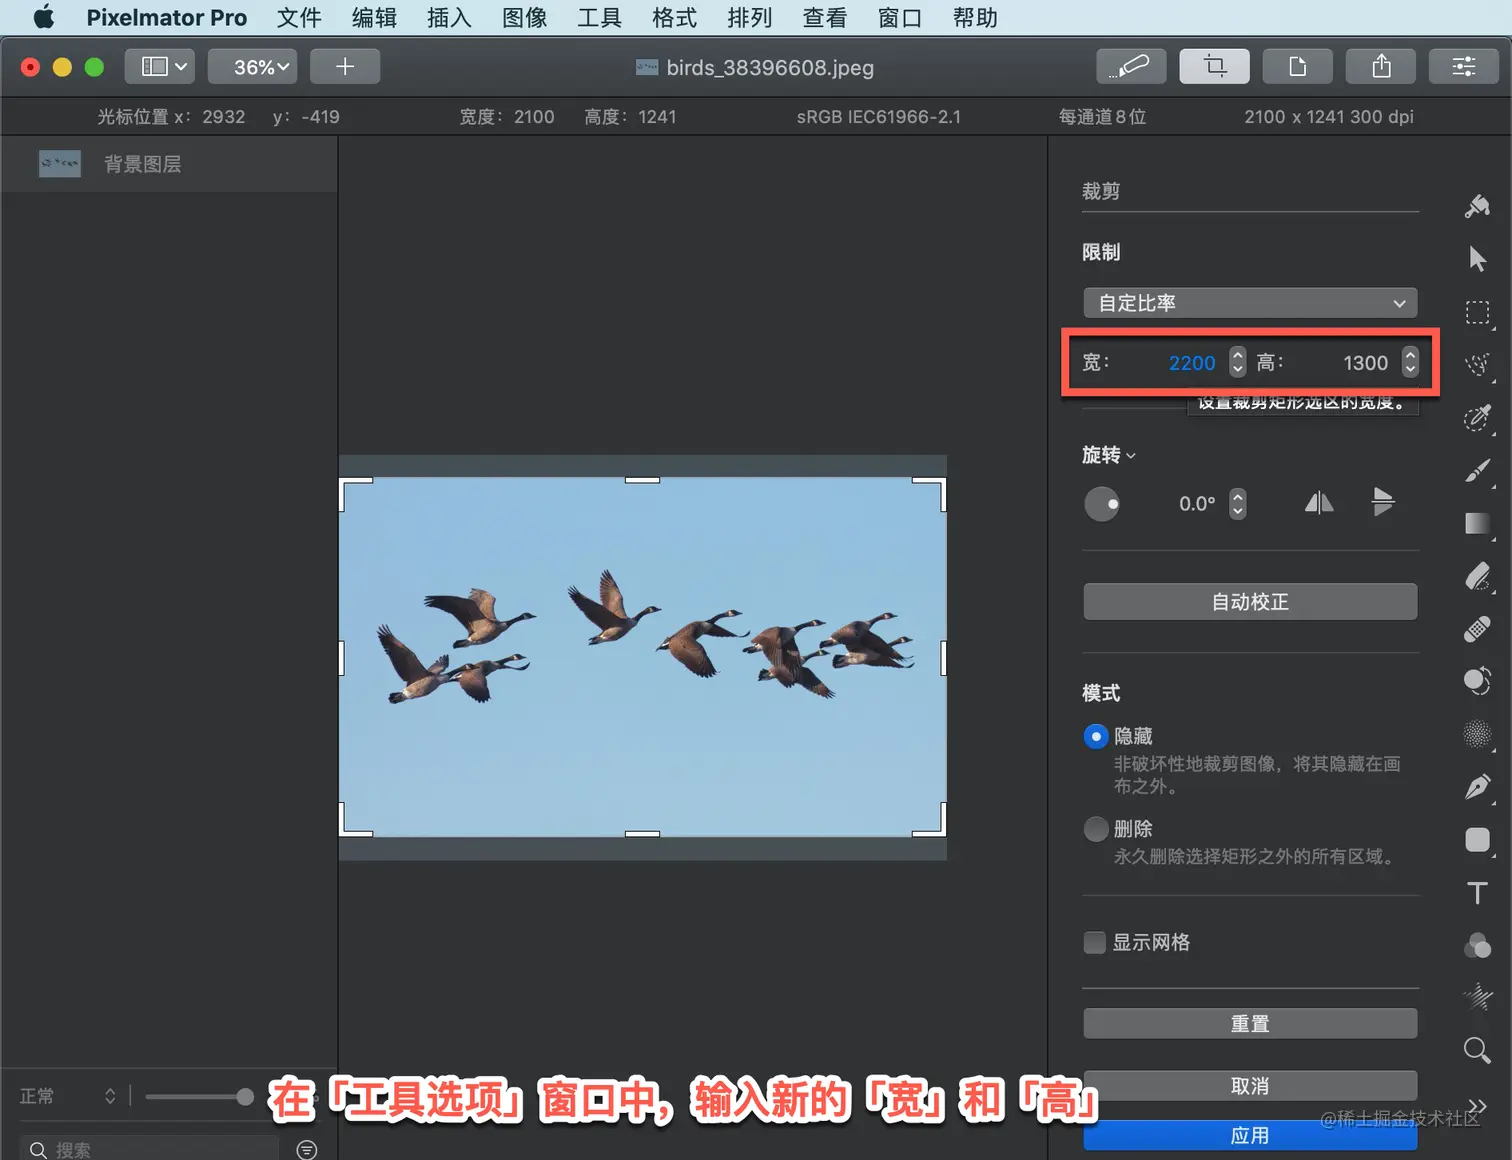This screenshot has height=1160, width=1512.
Task: Open the 图像 menu
Action: coord(524,18)
